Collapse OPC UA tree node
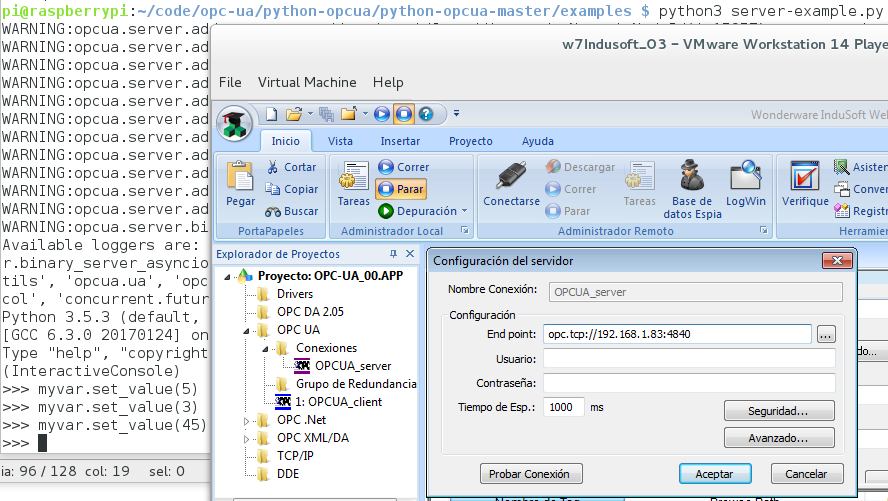This screenshot has height=501, width=888. coord(246,331)
